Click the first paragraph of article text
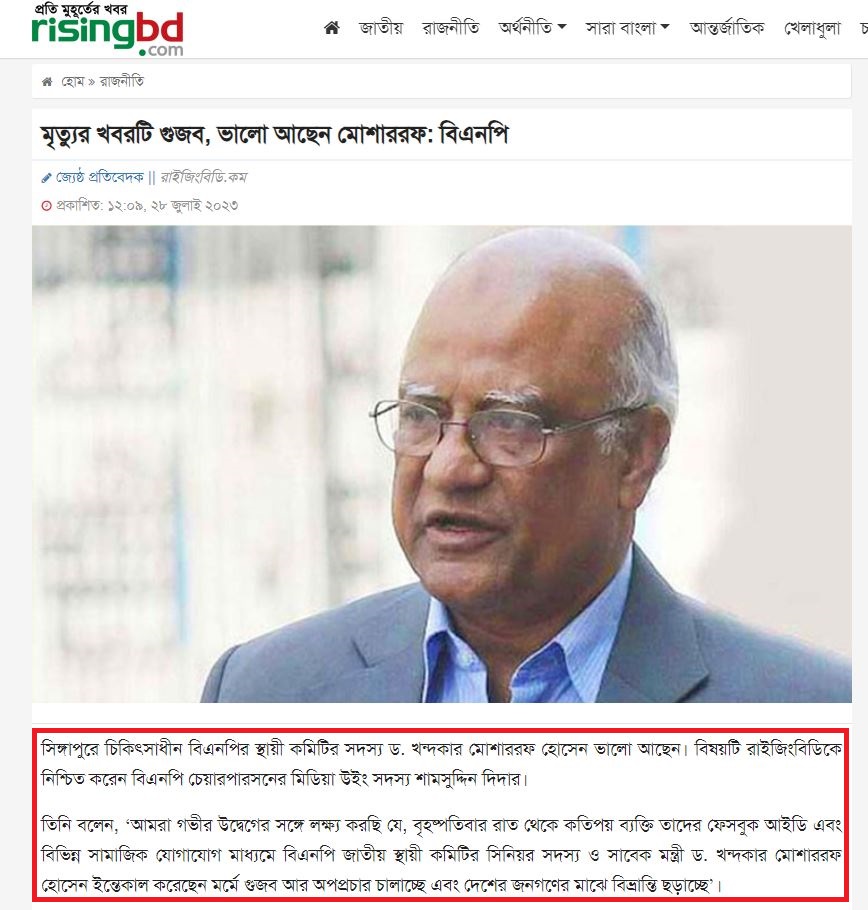 [441, 764]
